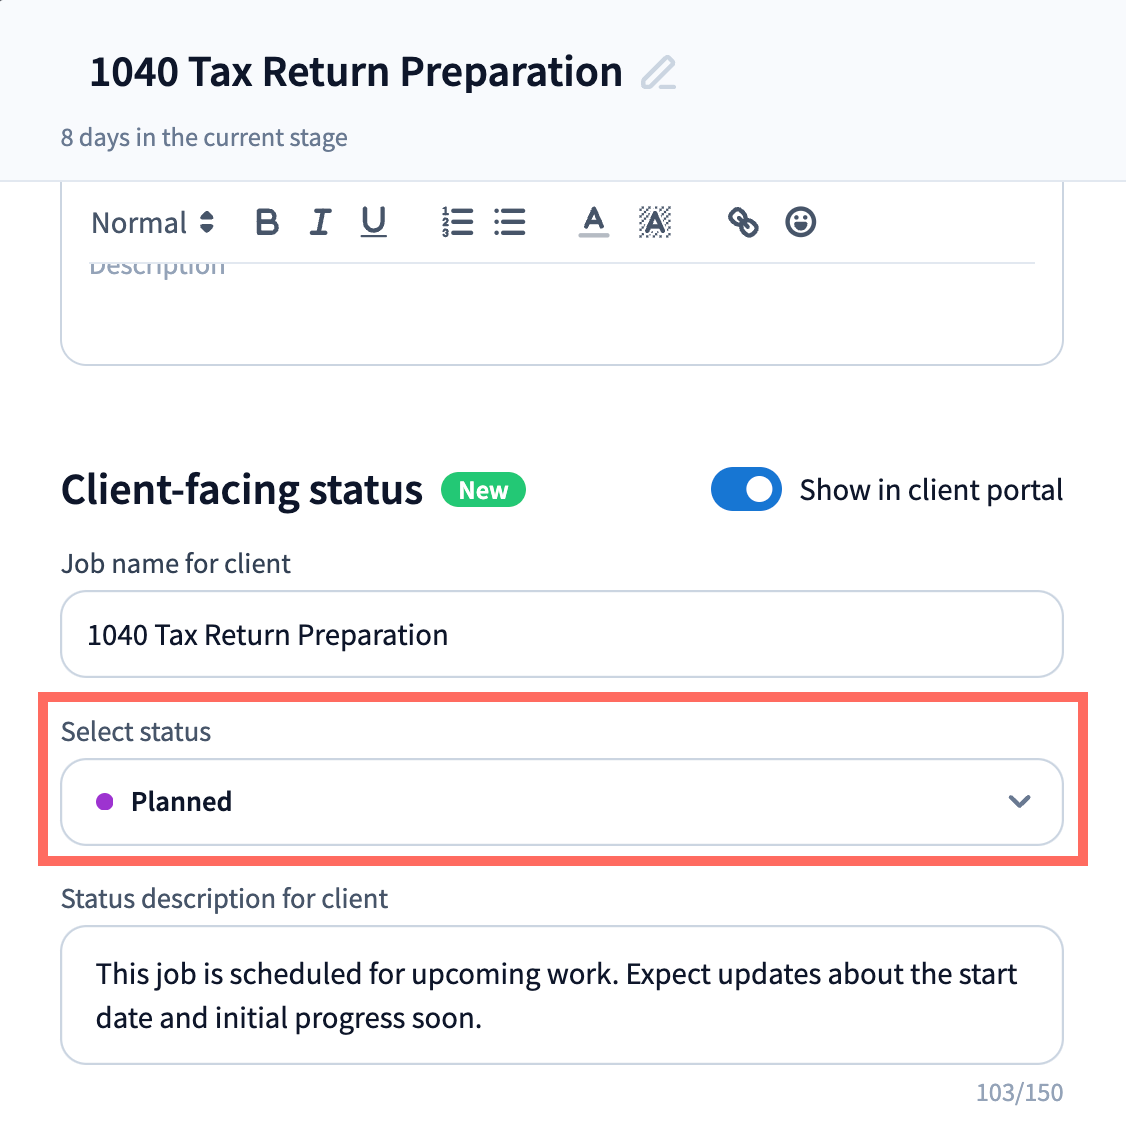This screenshot has height=1148, width=1126.
Task: Click the green New badge
Action: [x=484, y=491]
